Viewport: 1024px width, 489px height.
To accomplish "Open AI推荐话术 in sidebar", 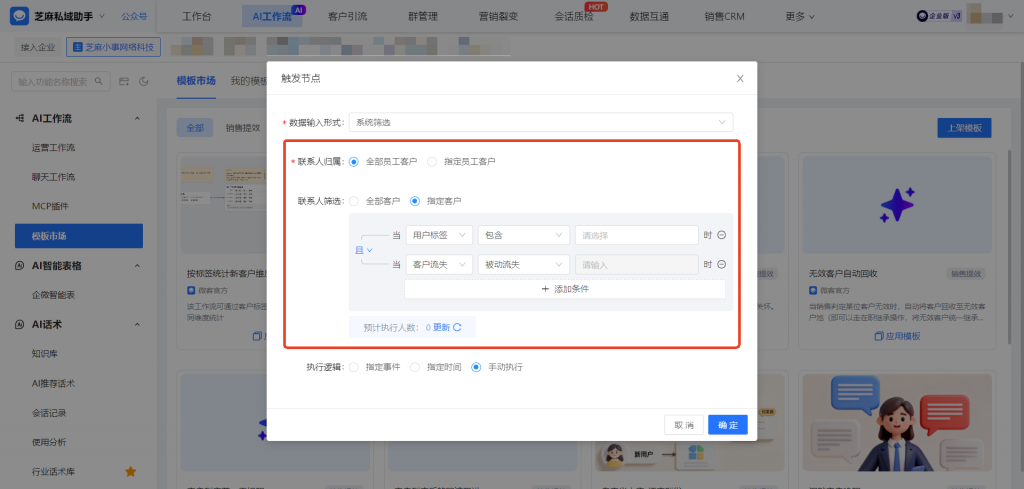I will 54,383.
